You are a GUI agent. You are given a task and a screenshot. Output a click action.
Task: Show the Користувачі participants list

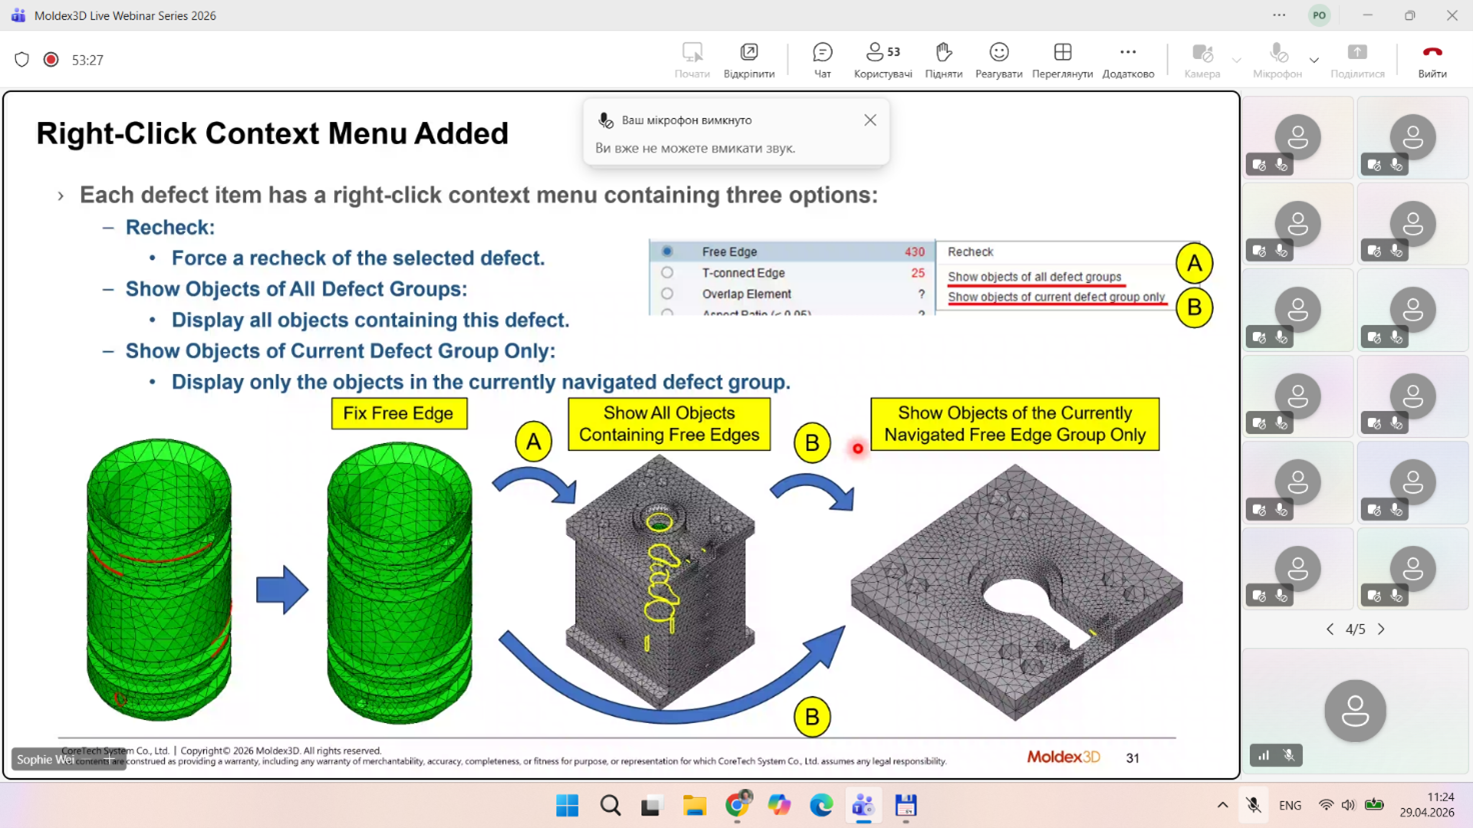coord(883,60)
